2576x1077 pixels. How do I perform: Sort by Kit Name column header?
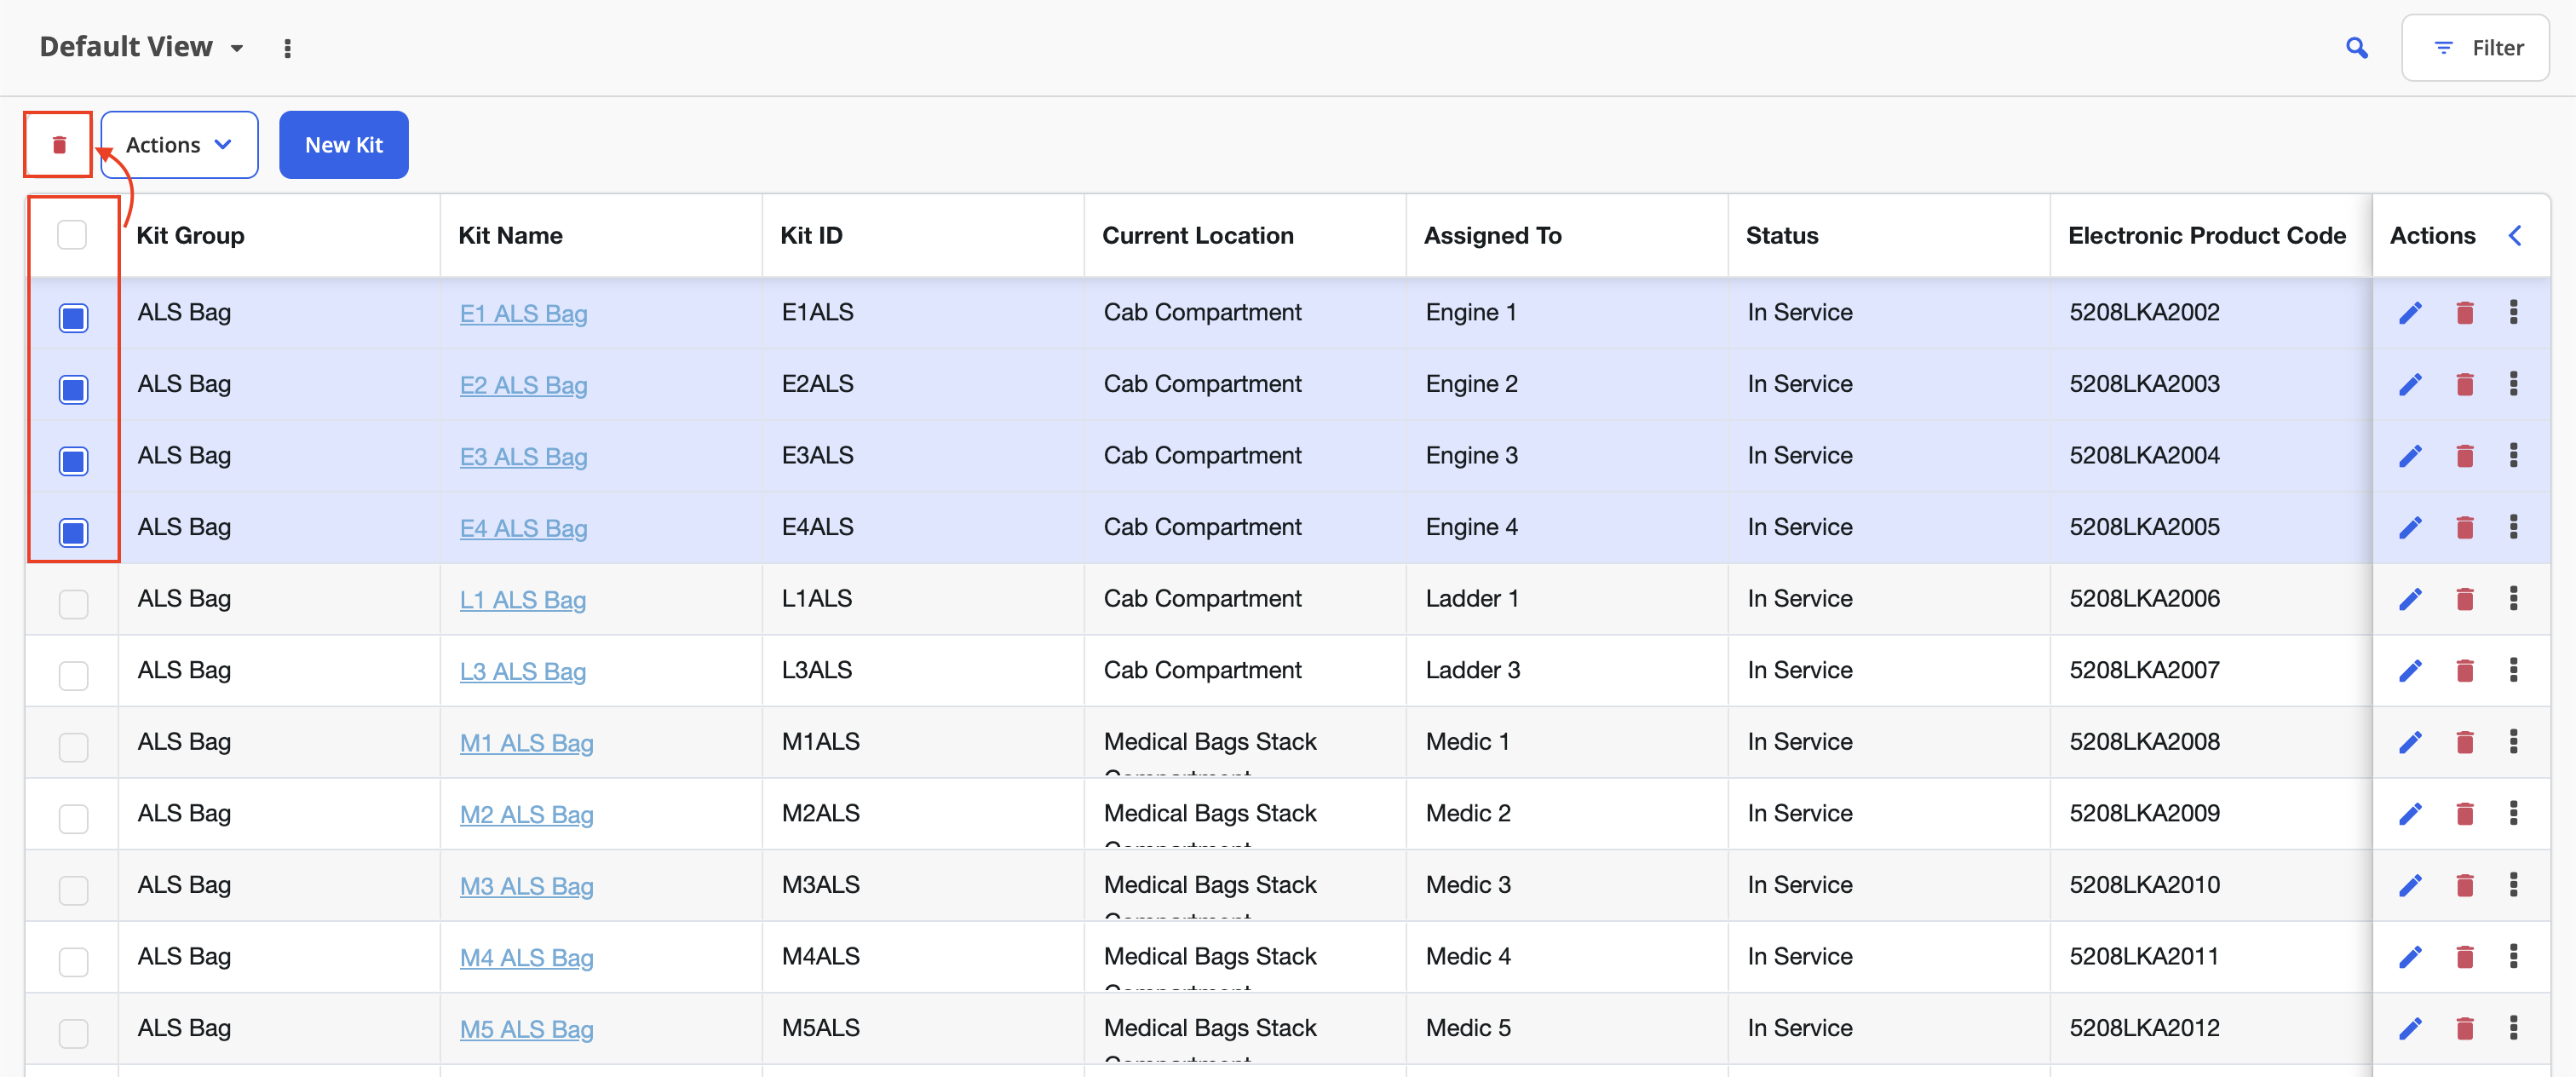510,236
